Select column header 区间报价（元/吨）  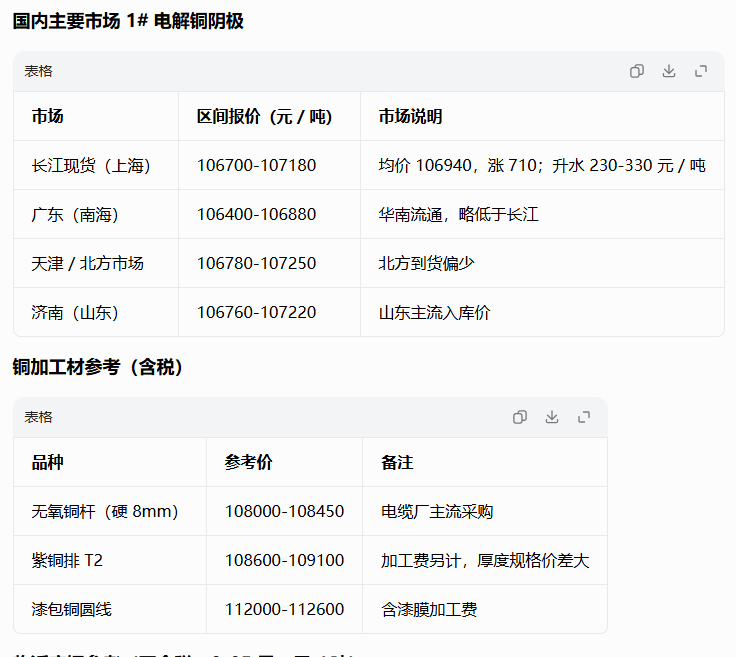[264, 116]
